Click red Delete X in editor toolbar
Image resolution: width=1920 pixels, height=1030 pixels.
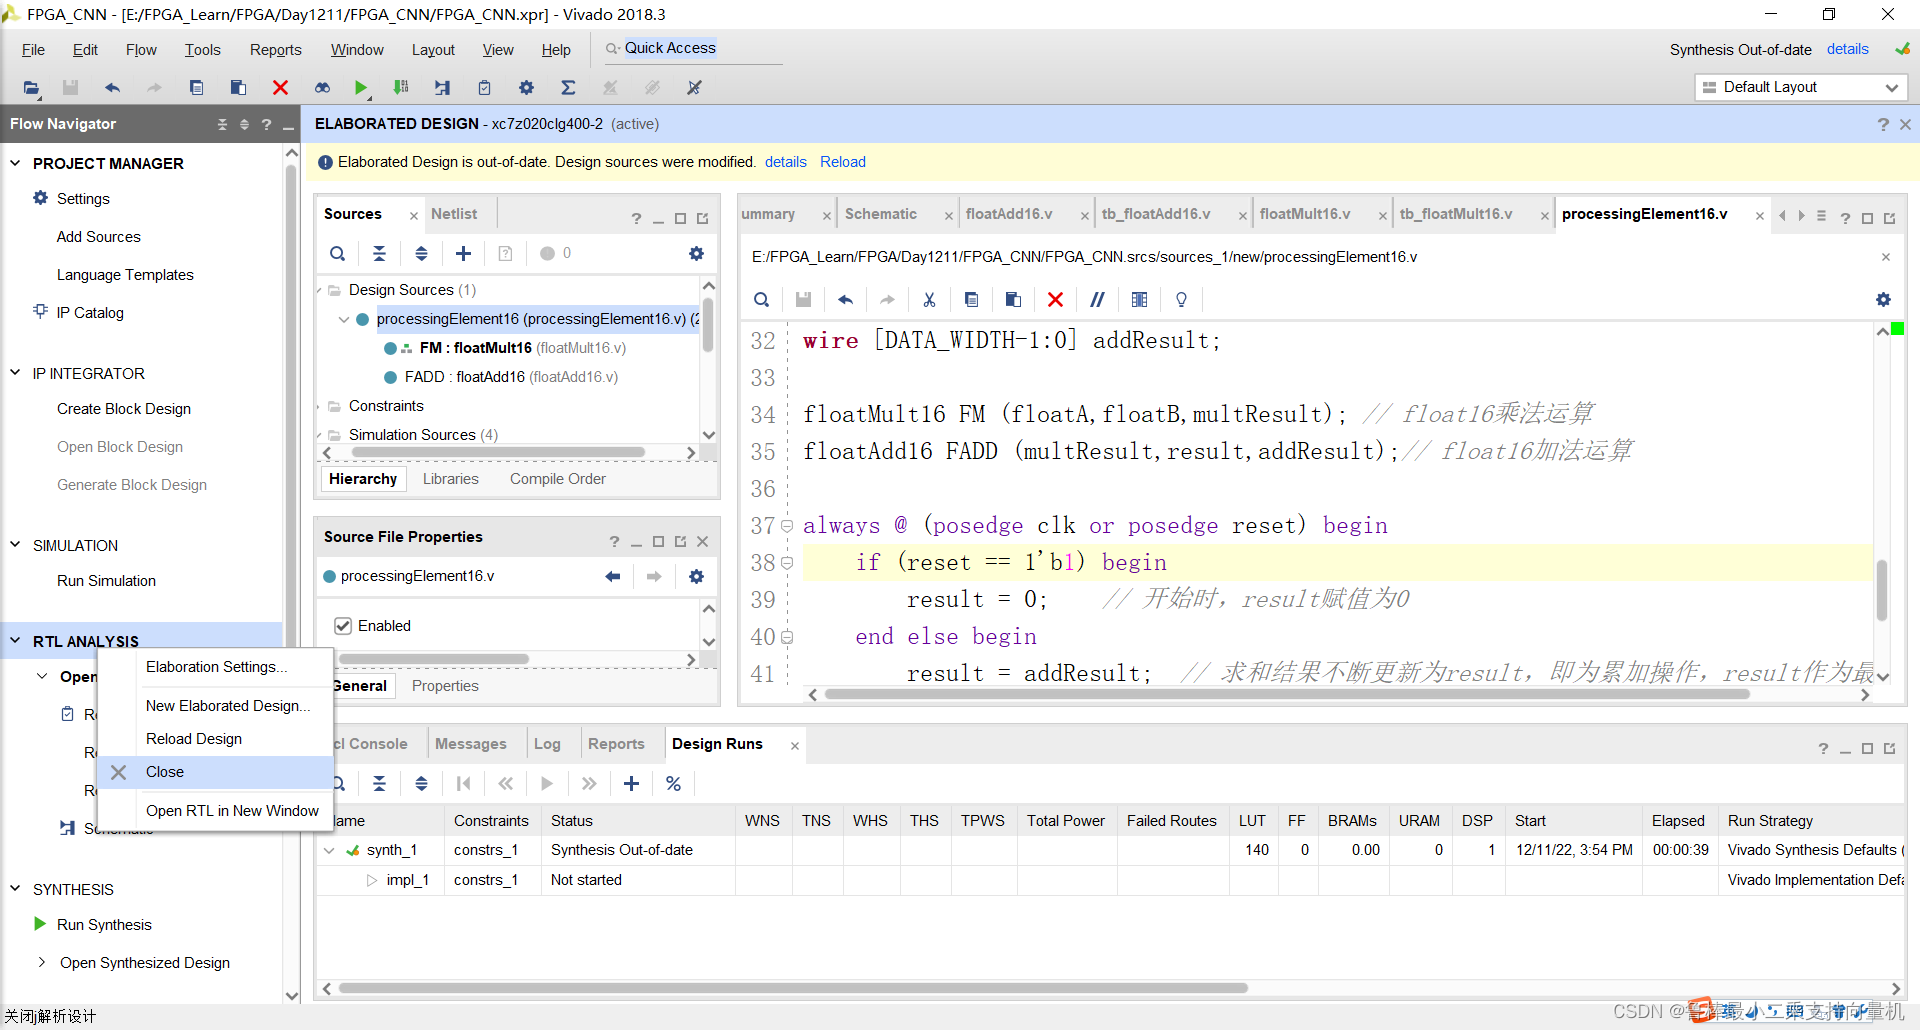tap(1055, 300)
